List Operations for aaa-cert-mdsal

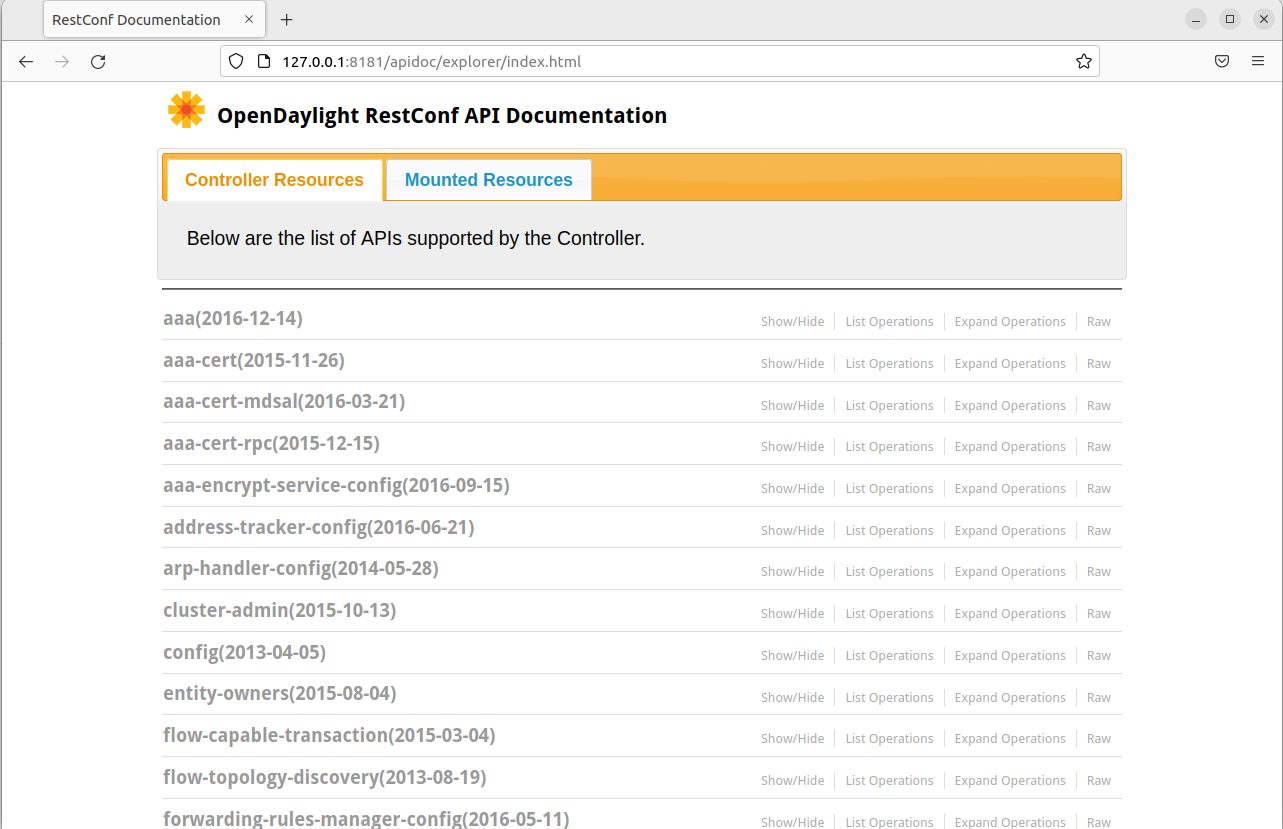click(x=890, y=406)
